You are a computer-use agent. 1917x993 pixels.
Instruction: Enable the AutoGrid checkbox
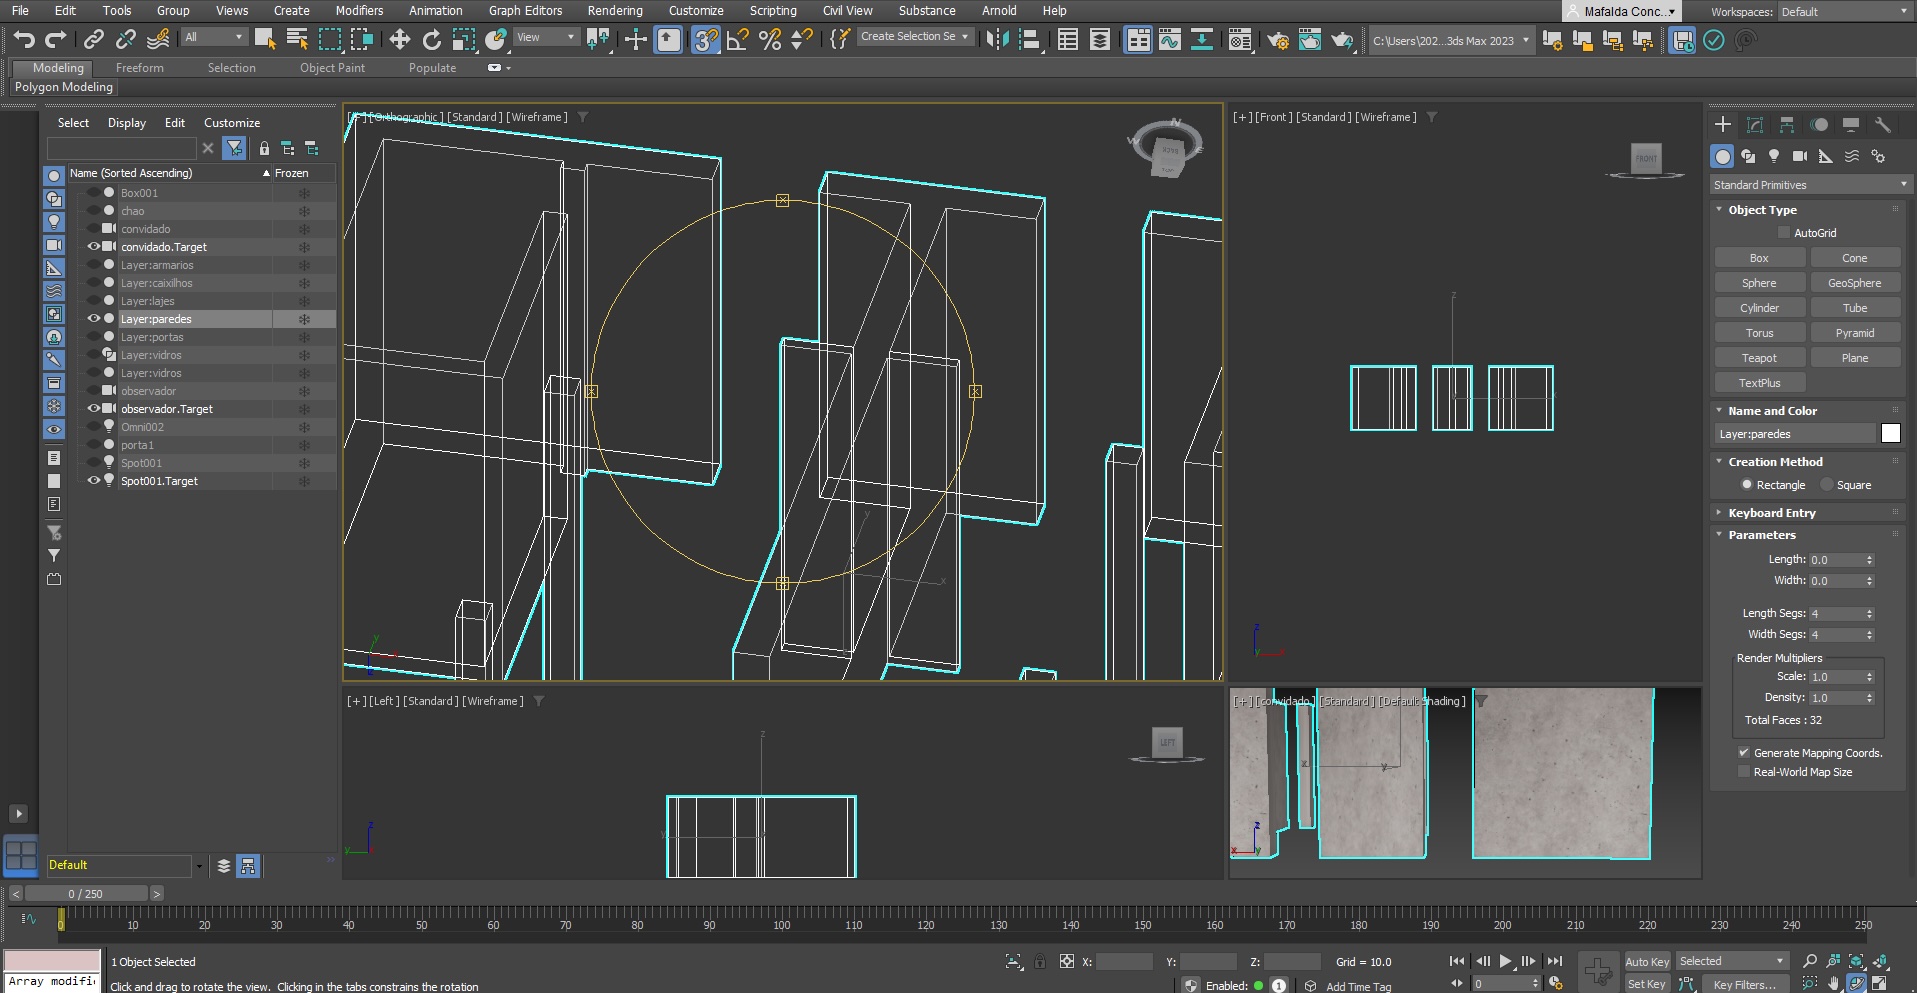pos(1783,233)
